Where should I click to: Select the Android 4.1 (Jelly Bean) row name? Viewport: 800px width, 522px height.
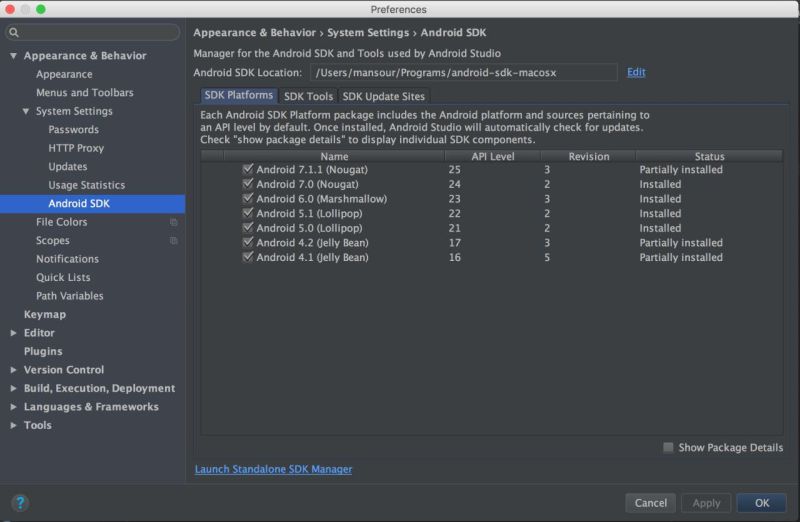point(312,257)
